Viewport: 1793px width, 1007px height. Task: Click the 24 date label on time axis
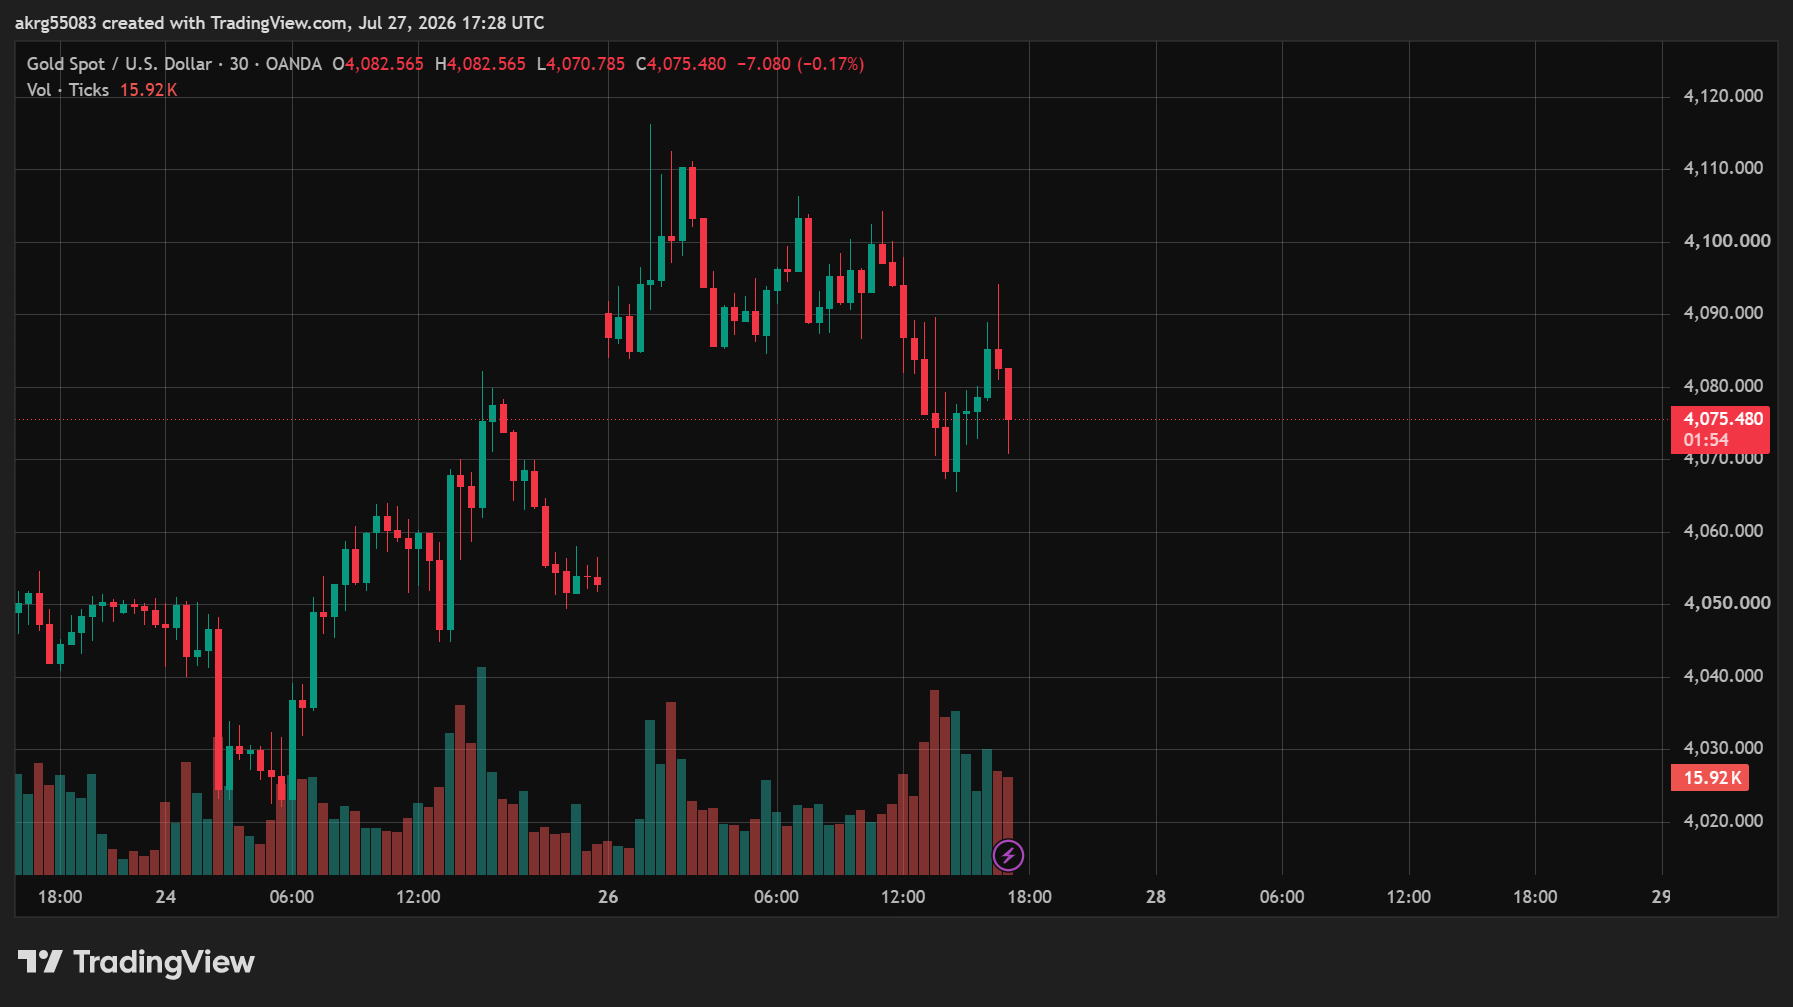(166, 897)
